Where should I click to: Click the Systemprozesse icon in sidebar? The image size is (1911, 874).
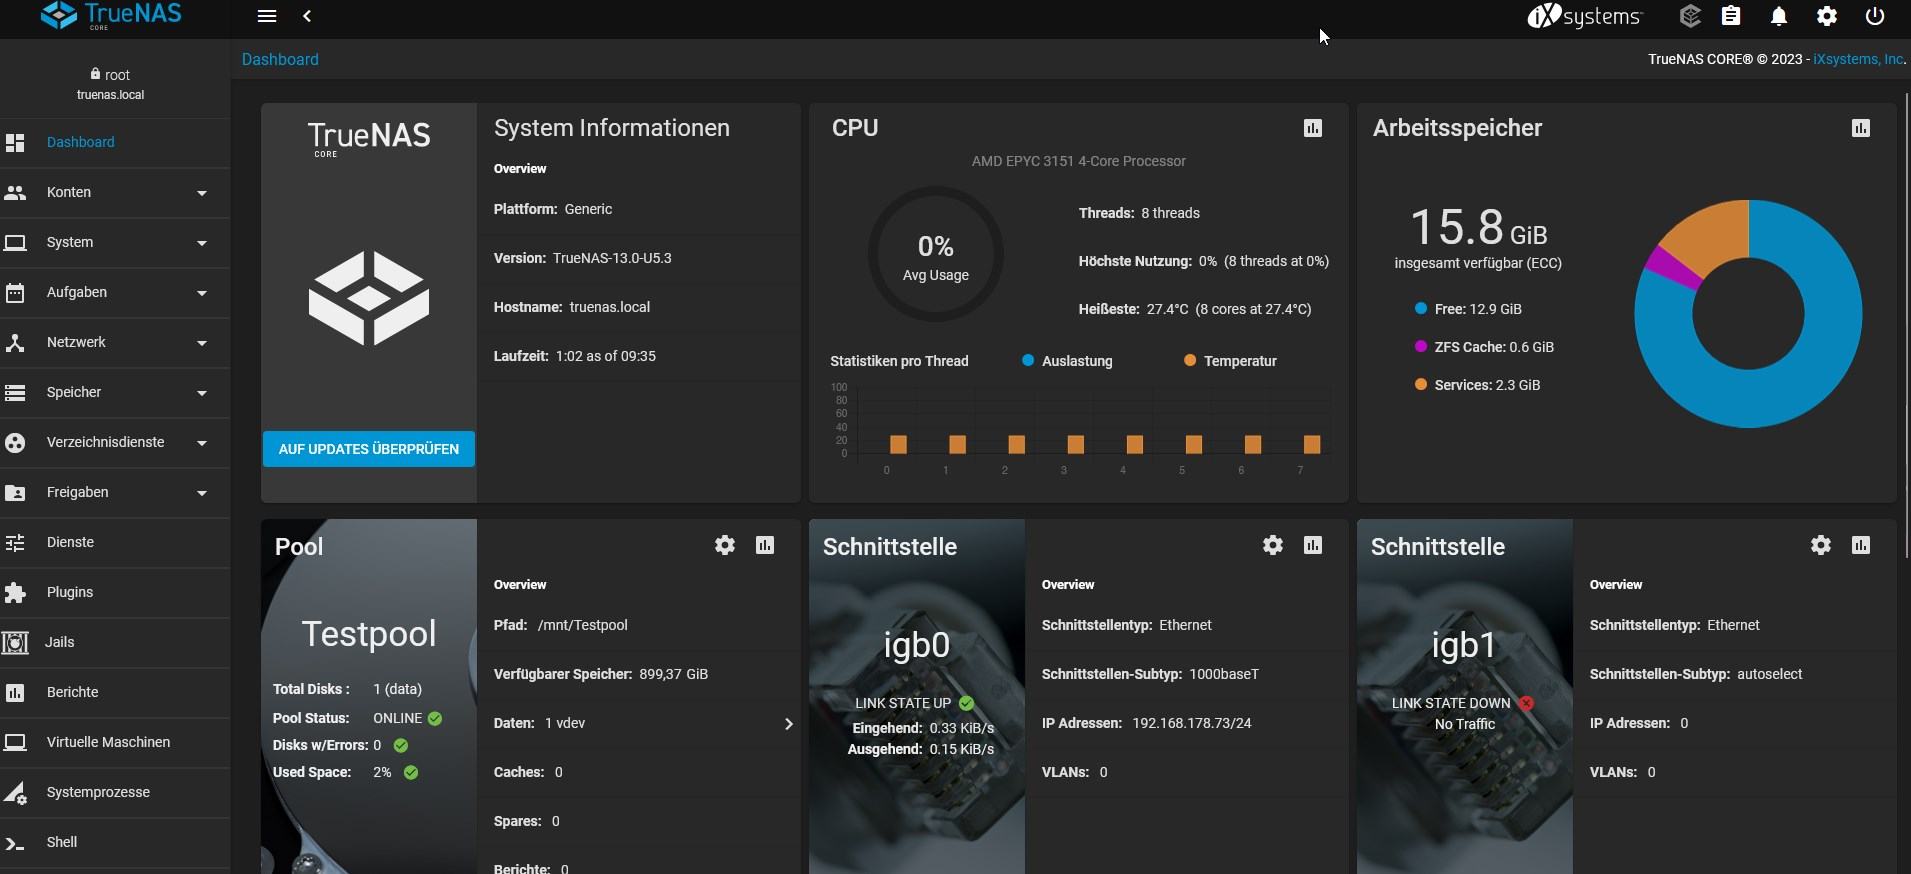(15, 793)
